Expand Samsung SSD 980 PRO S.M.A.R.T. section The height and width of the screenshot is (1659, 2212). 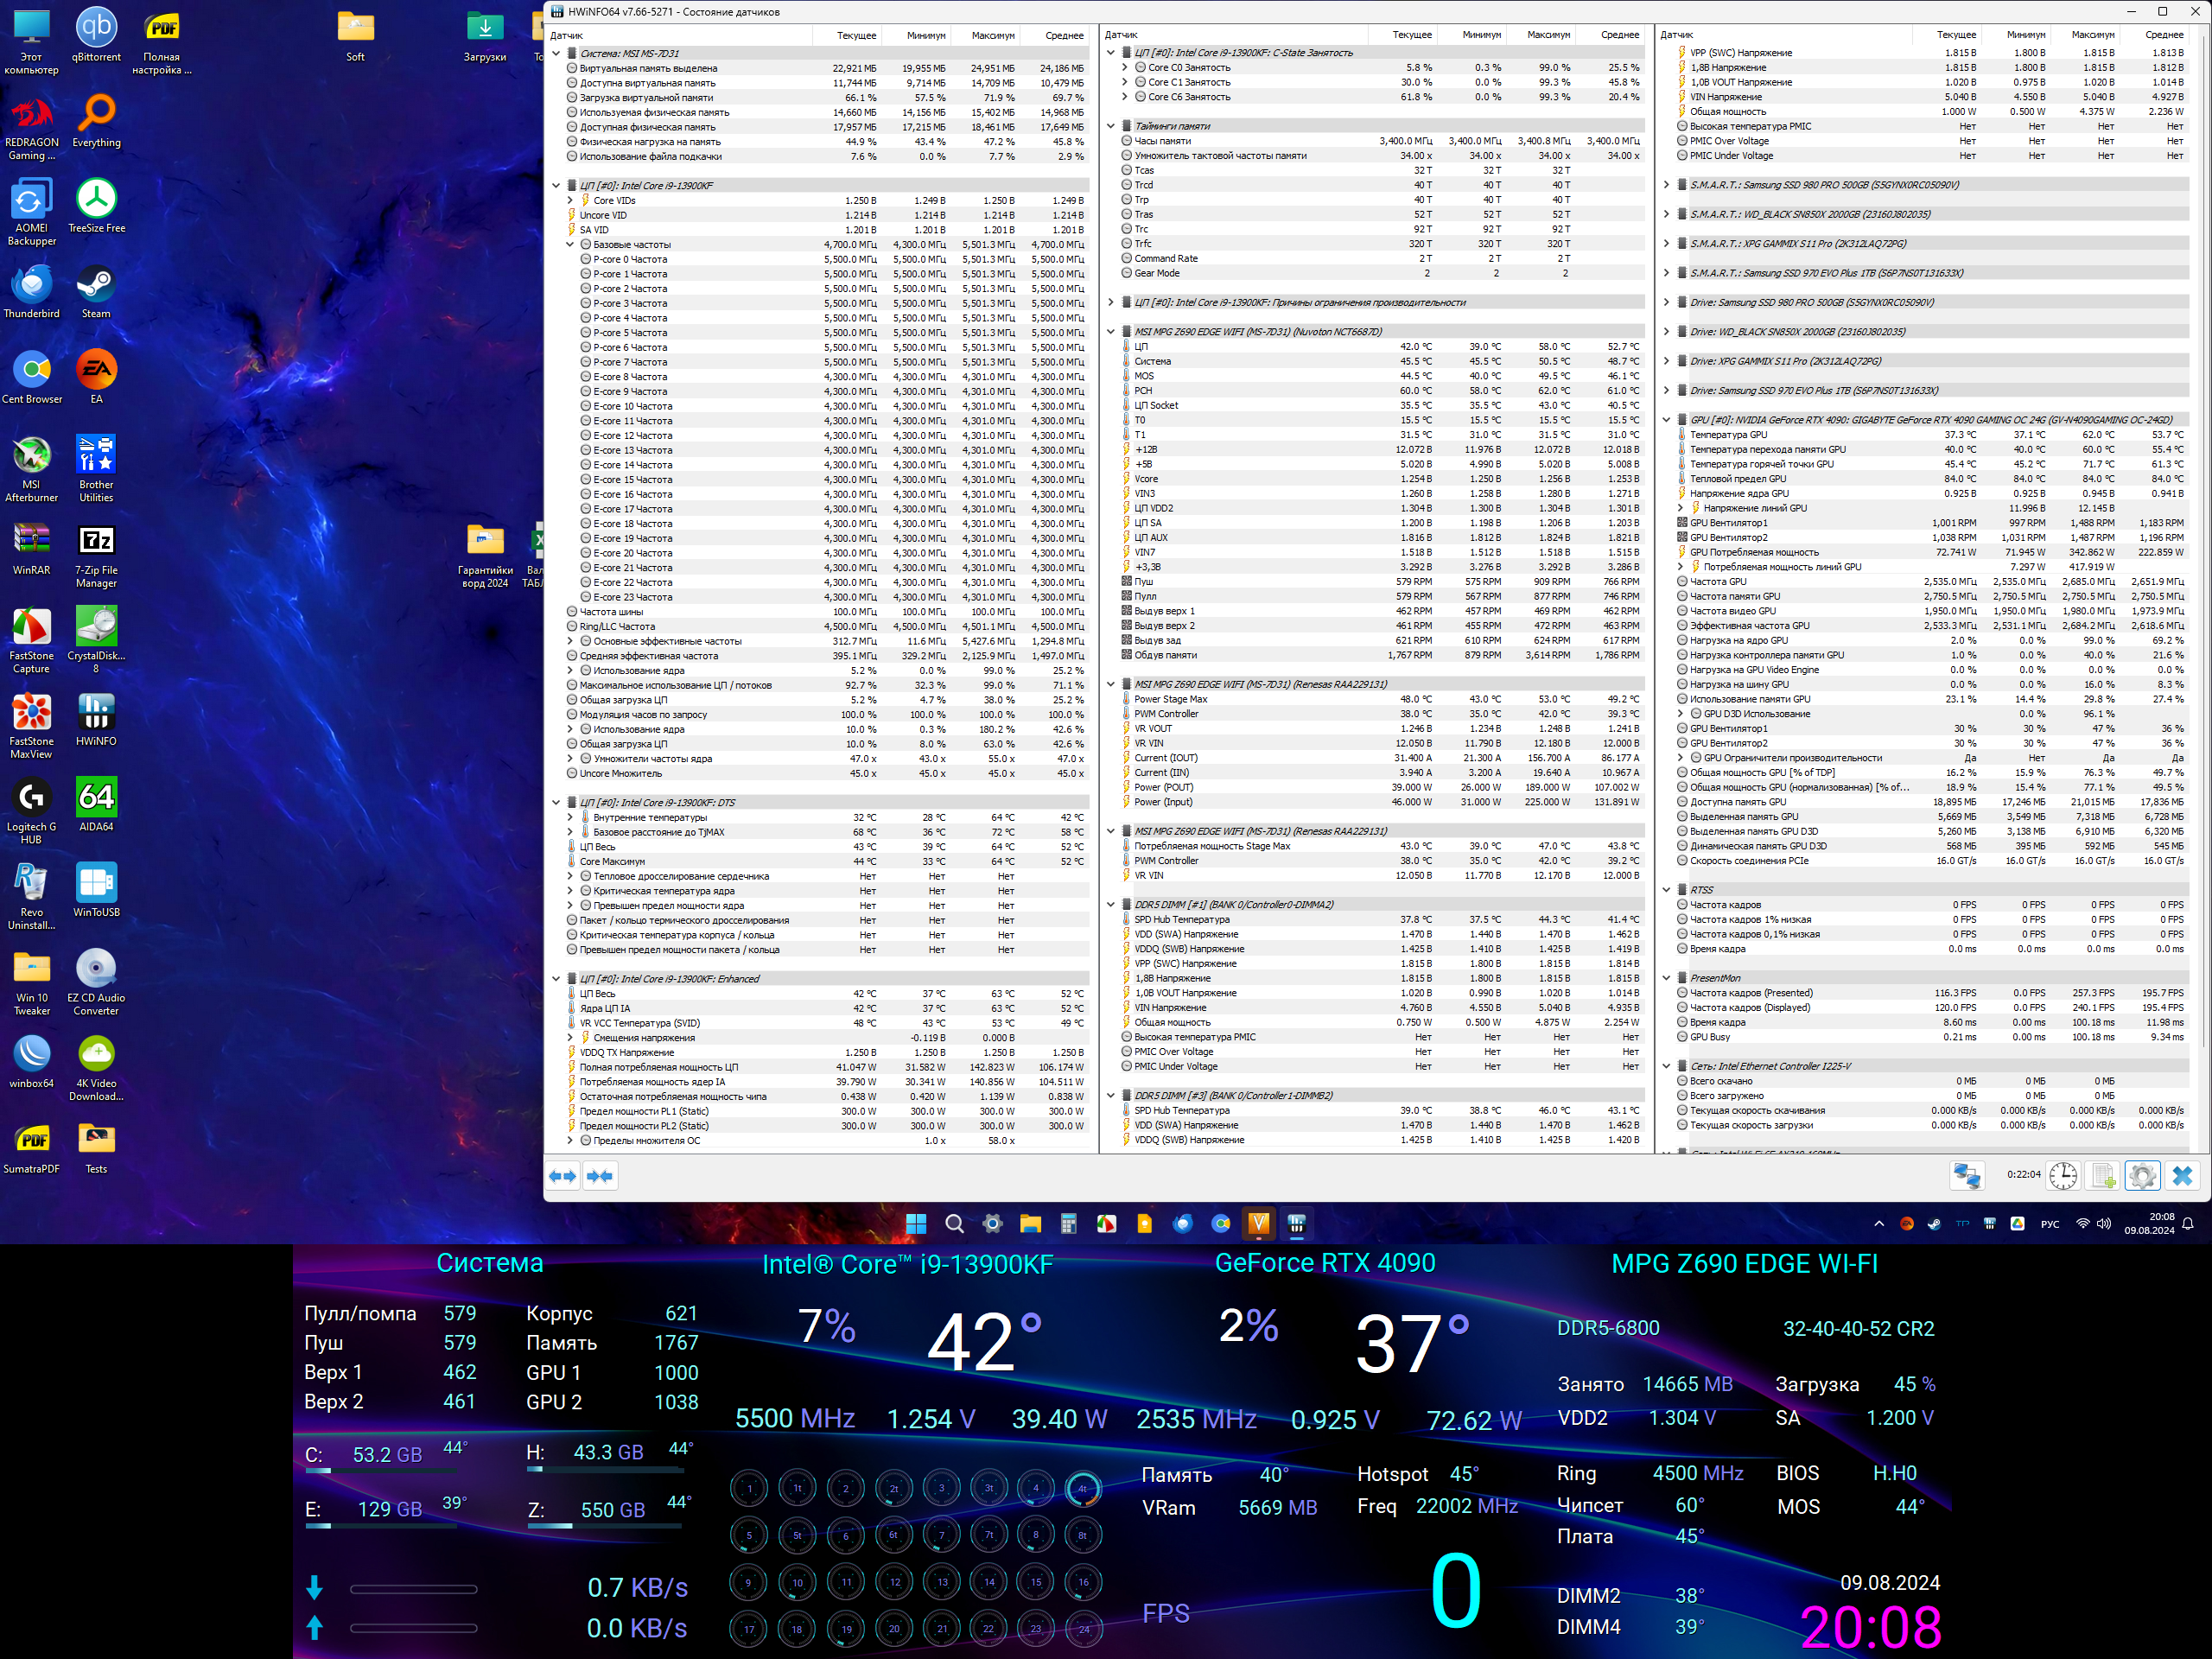pos(1666,185)
